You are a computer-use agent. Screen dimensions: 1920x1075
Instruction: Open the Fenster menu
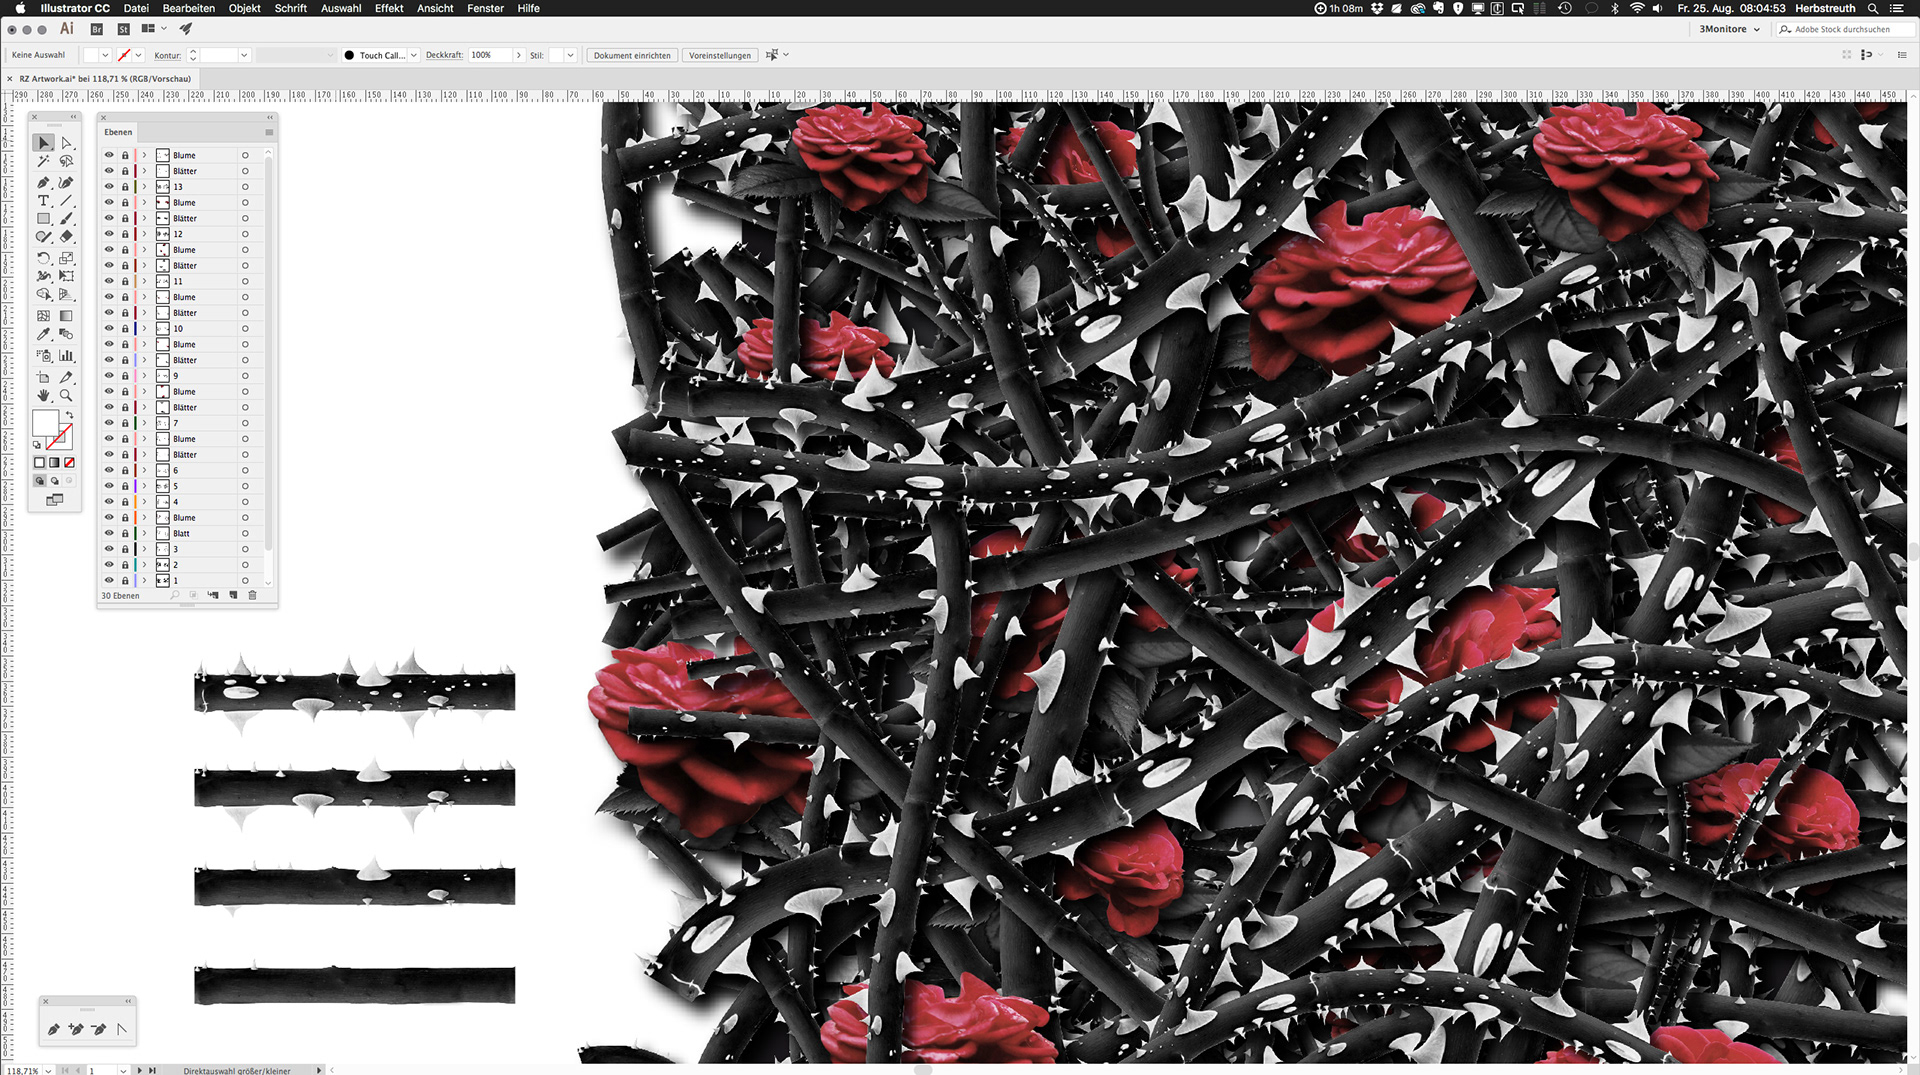click(x=485, y=8)
